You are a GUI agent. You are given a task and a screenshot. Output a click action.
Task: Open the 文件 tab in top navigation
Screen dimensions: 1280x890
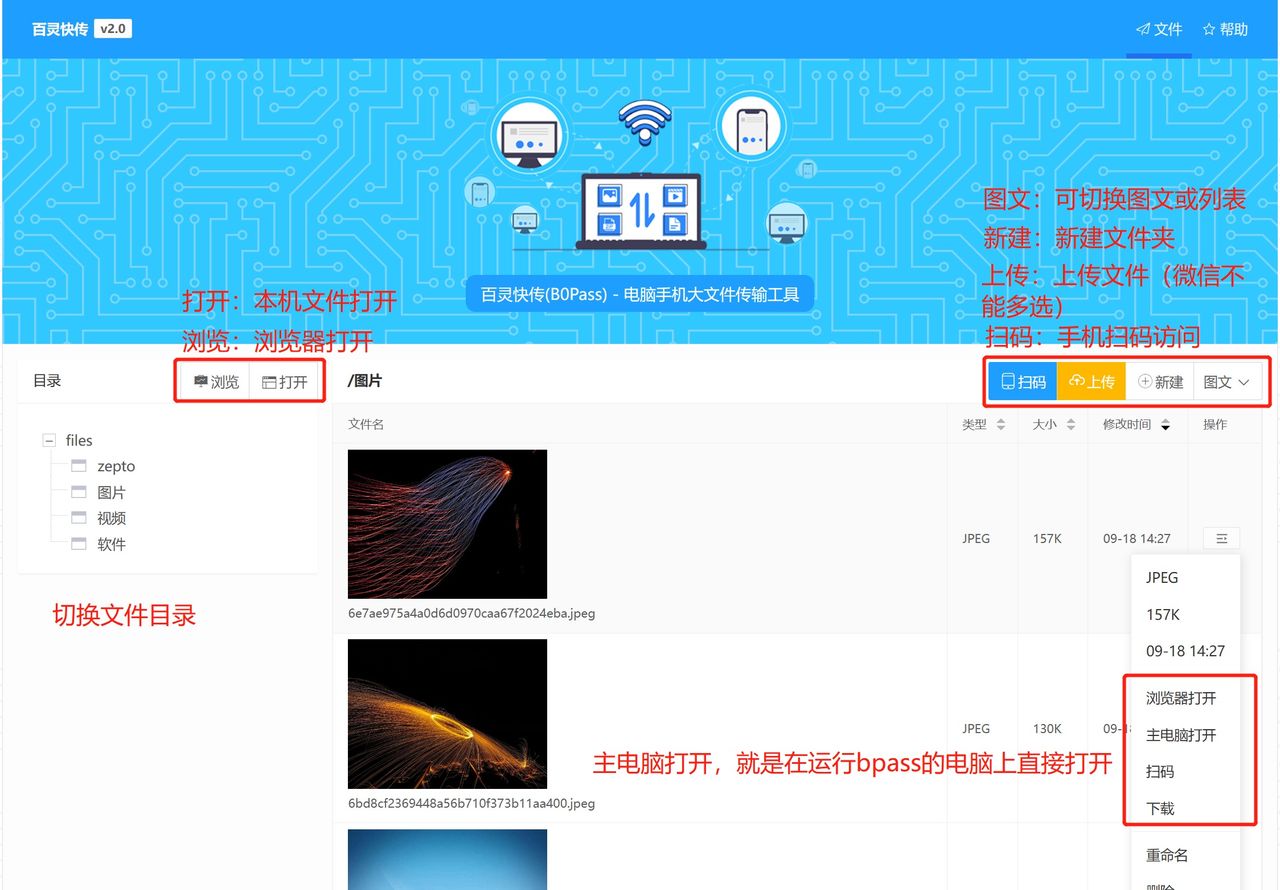tap(1159, 29)
